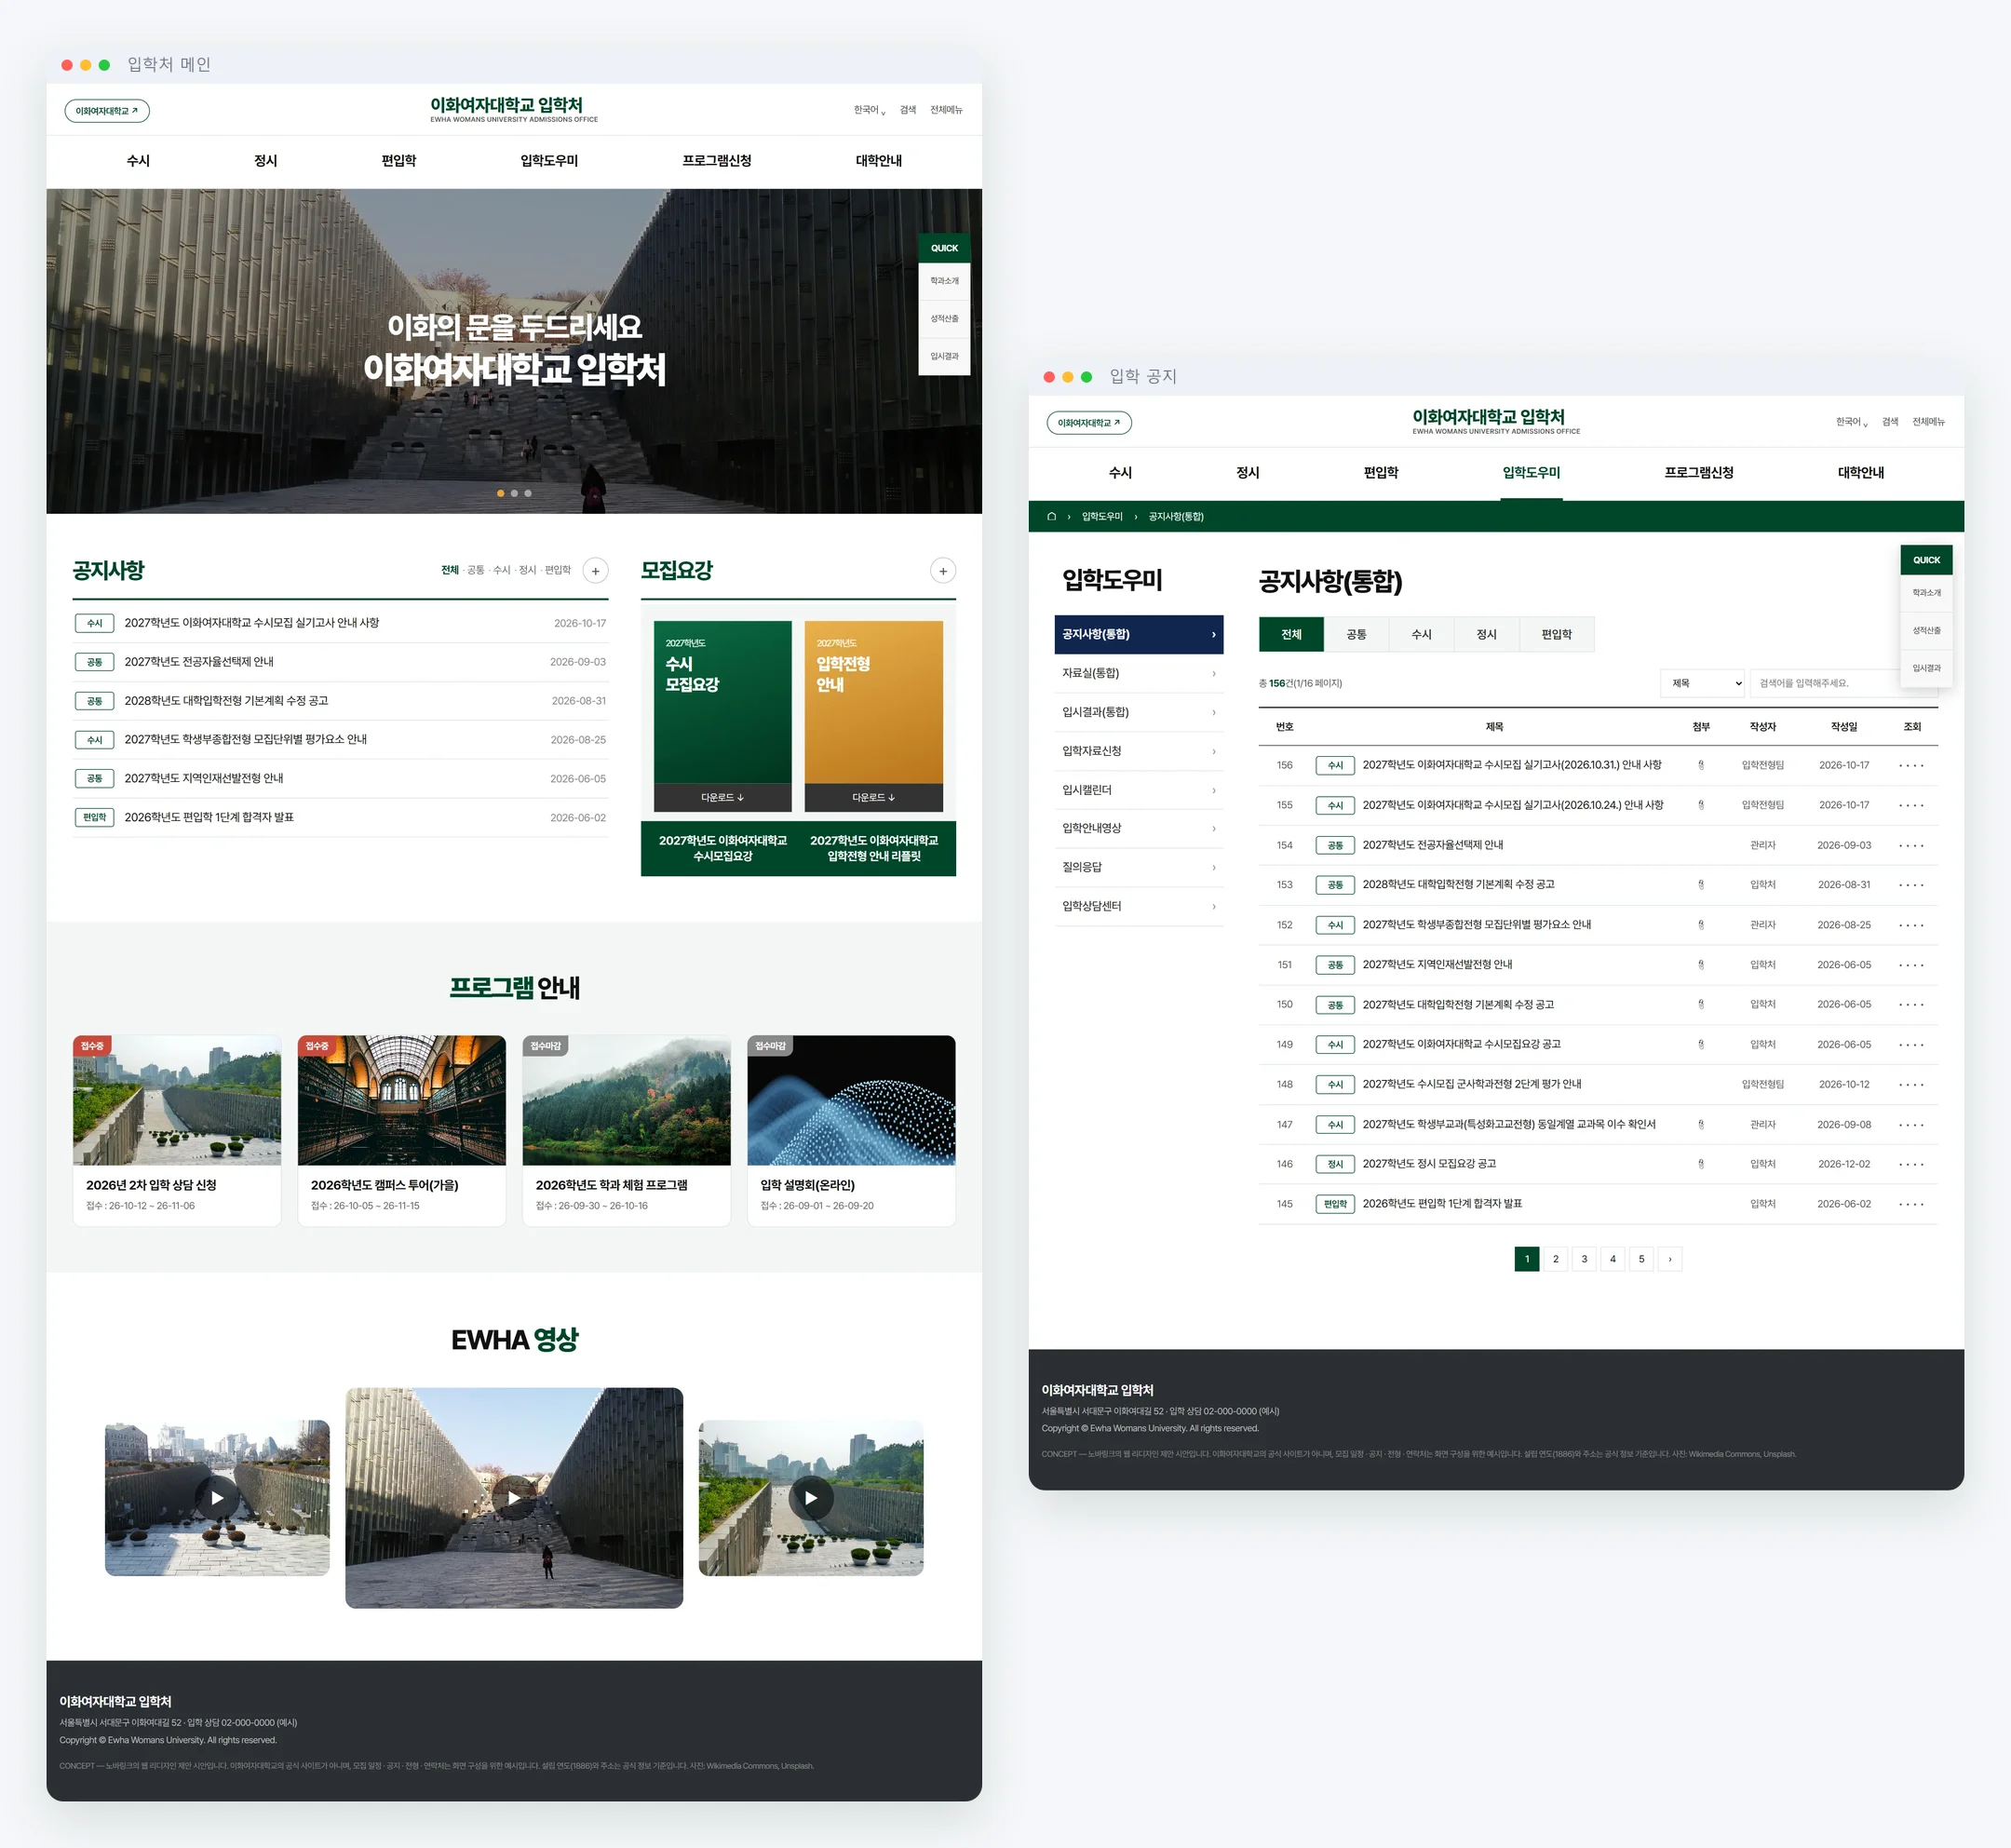The image size is (2011, 1848).
Task: Filter the main page 공지사항 list by 편입학
Action: tap(557, 570)
